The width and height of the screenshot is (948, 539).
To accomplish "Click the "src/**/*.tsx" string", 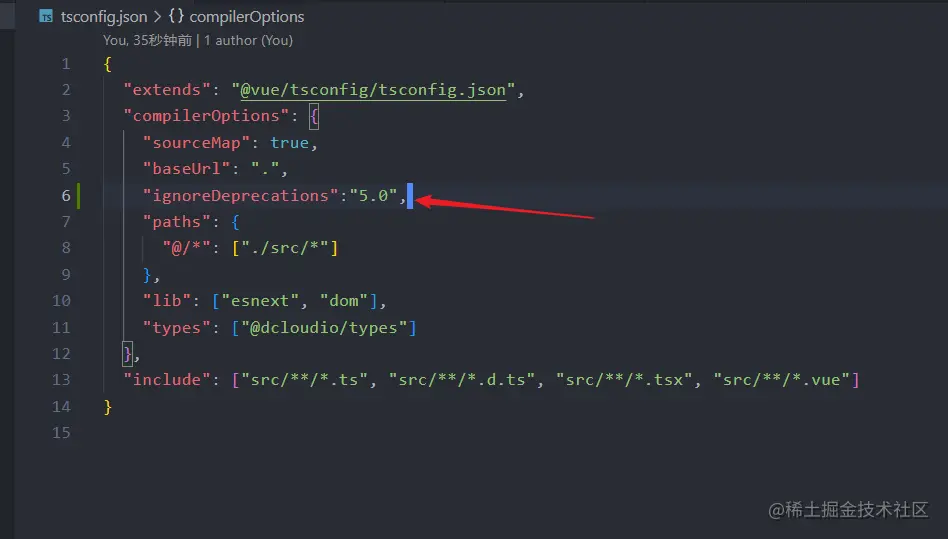I will 624,380.
